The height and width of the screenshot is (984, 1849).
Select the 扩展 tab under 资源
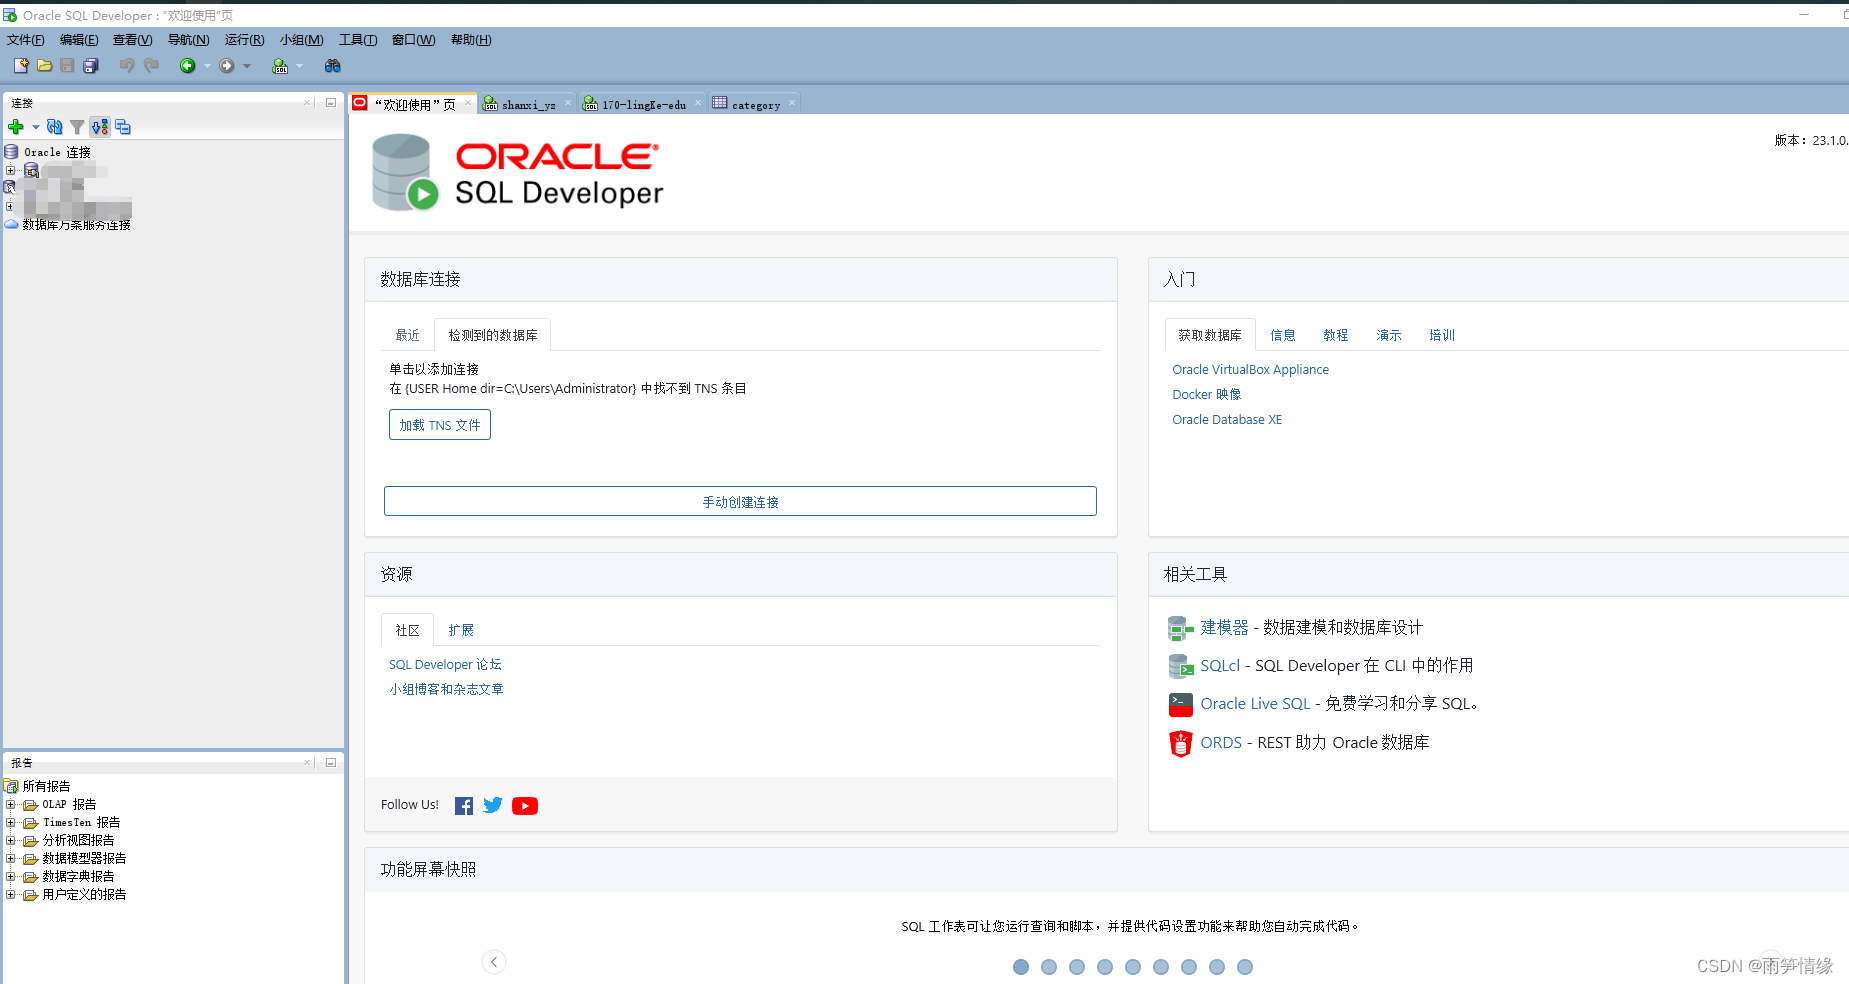(461, 630)
